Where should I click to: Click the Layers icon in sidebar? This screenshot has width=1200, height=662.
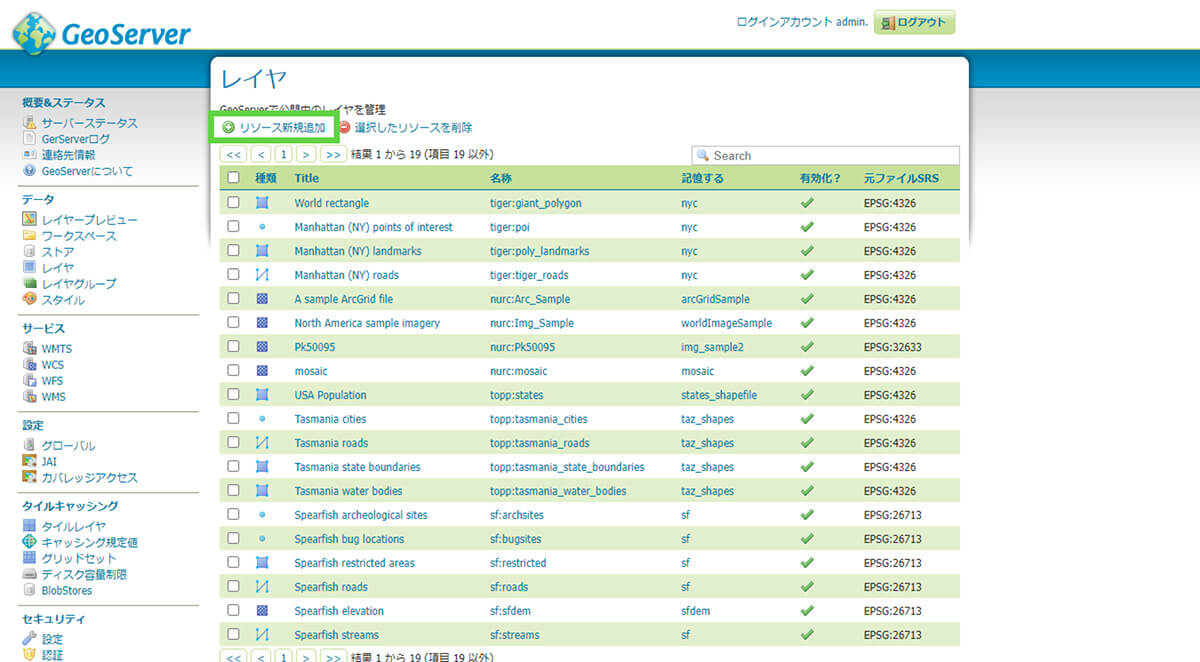click(x=30, y=268)
